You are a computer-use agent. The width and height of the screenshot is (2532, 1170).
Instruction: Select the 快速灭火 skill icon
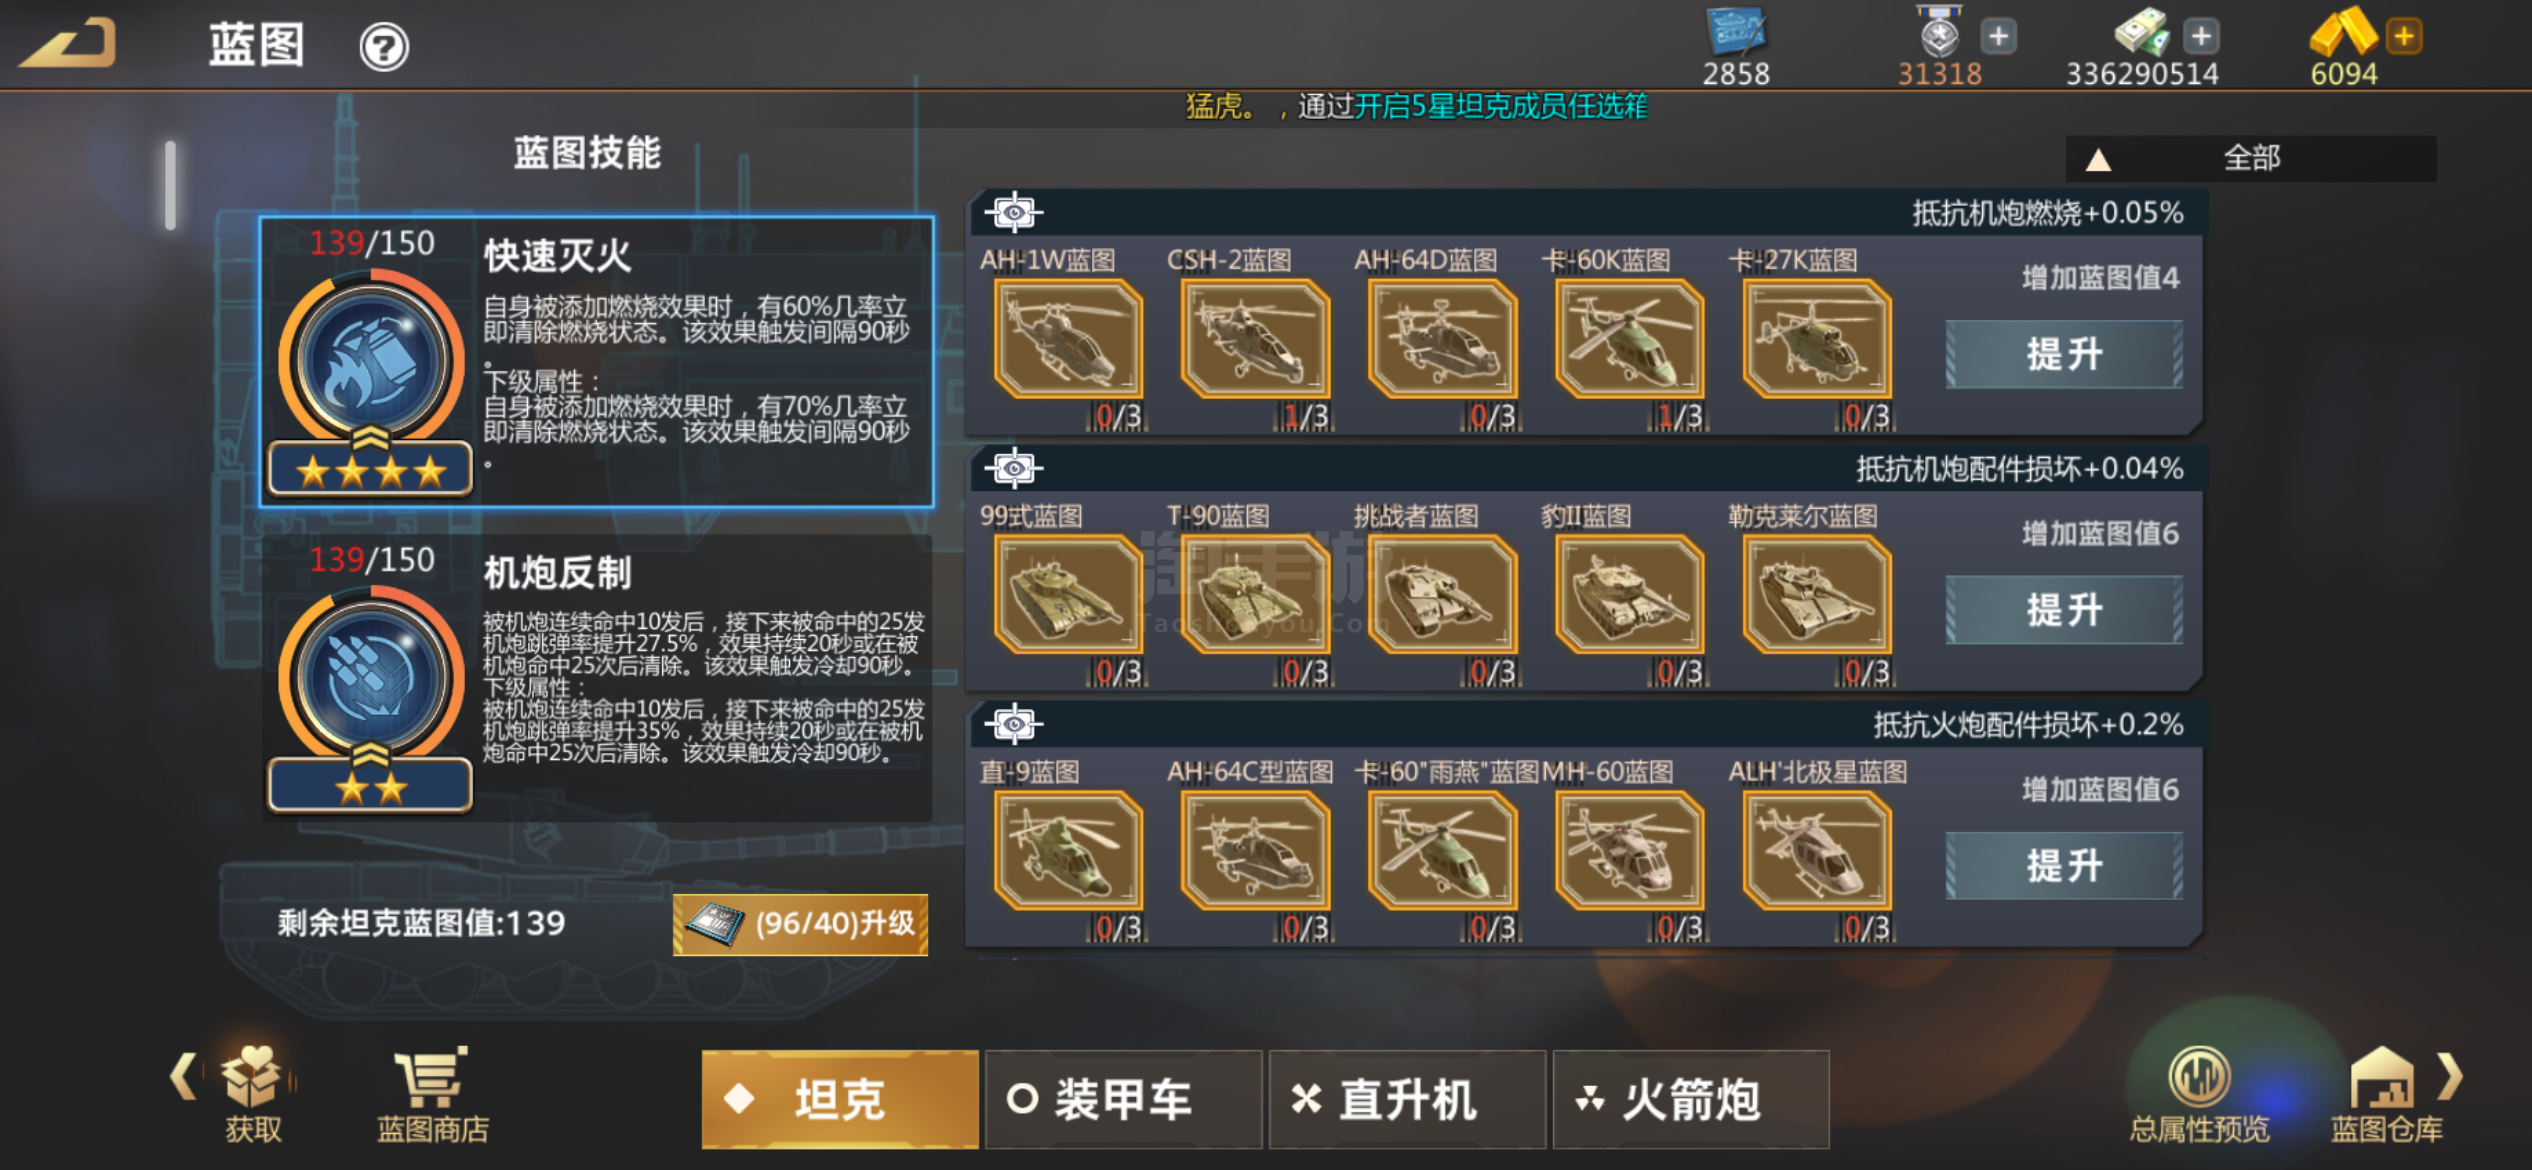pos(371,364)
